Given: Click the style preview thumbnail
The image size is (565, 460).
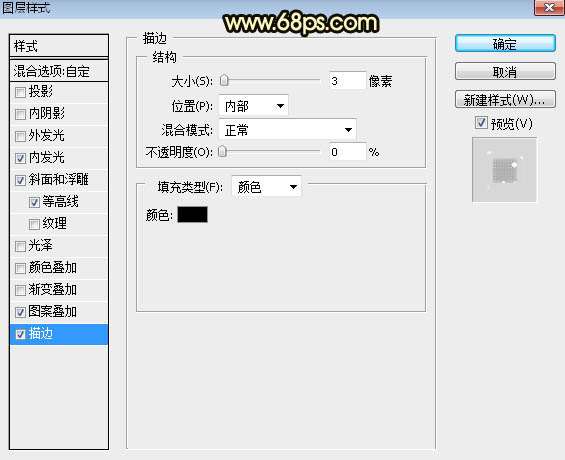Looking at the screenshot, I should (504, 170).
